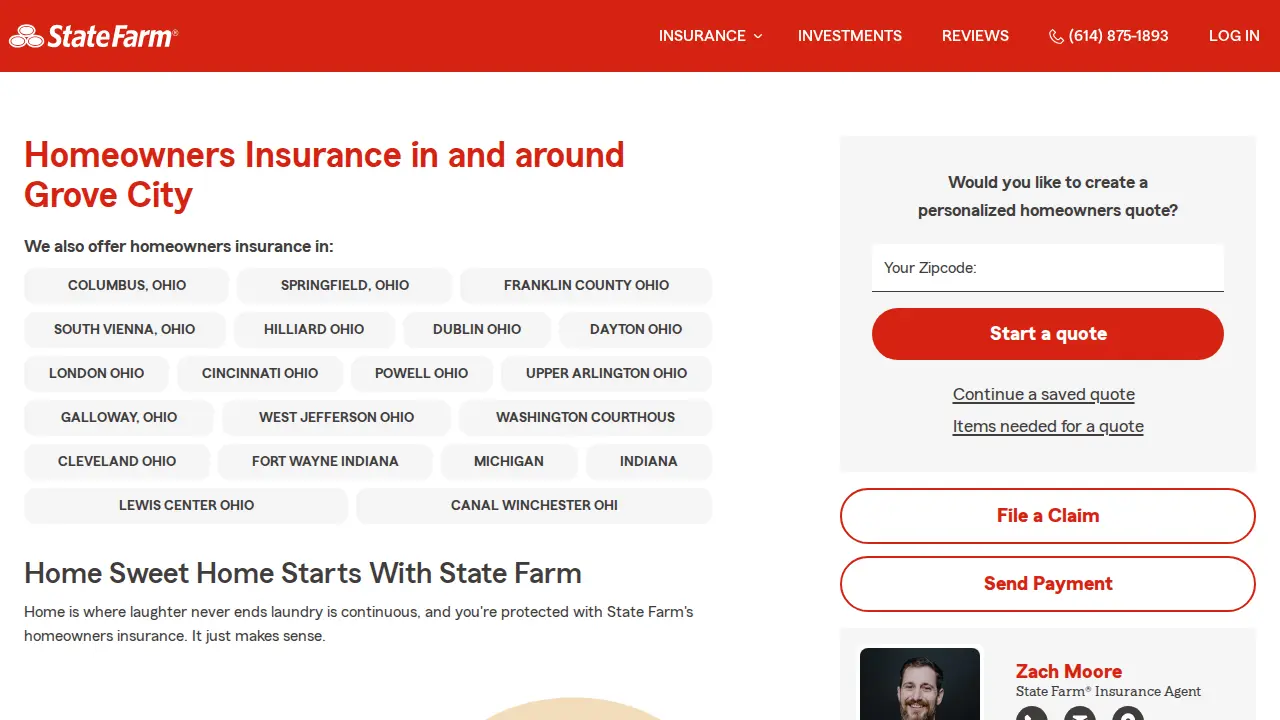The image size is (1280, 720).
Task: Call the (614) 875-1893 phone number
Action: [1118, 36]
